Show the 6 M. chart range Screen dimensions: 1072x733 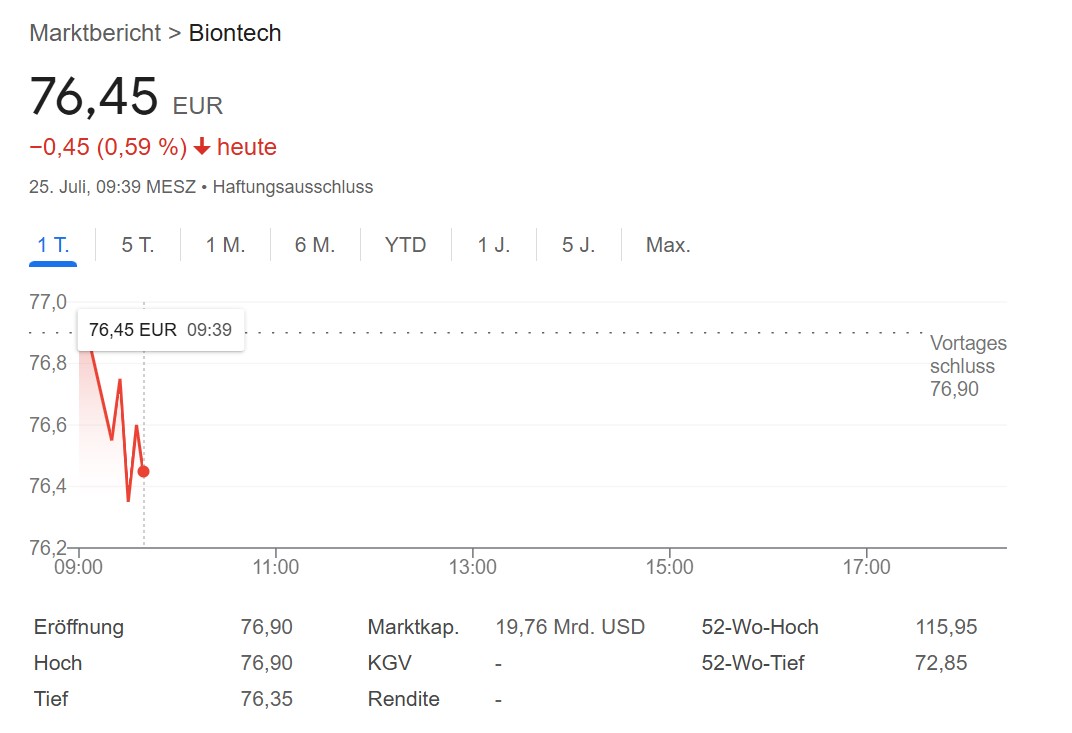tap(314, 245)
